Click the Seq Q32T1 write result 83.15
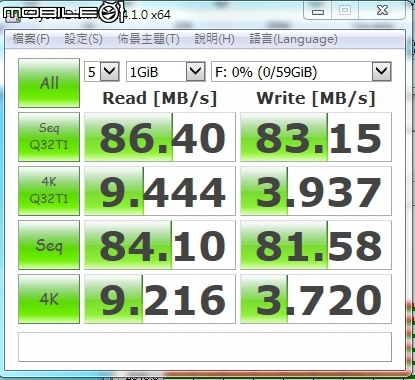Viewport: 415px width, 380px height. pyautogui.click(x=316, y=137)
